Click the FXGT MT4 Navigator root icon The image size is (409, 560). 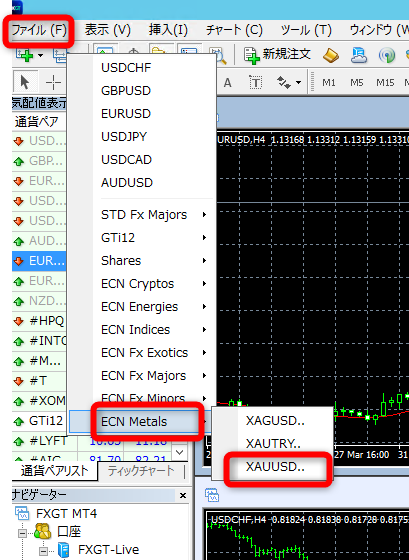click(x=22, y=514)
